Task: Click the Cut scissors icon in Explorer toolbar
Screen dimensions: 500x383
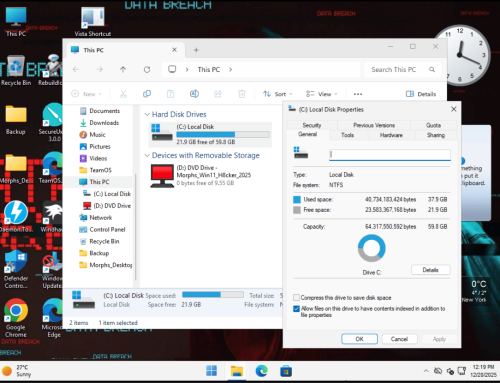Action: click(x=123, y=94)
